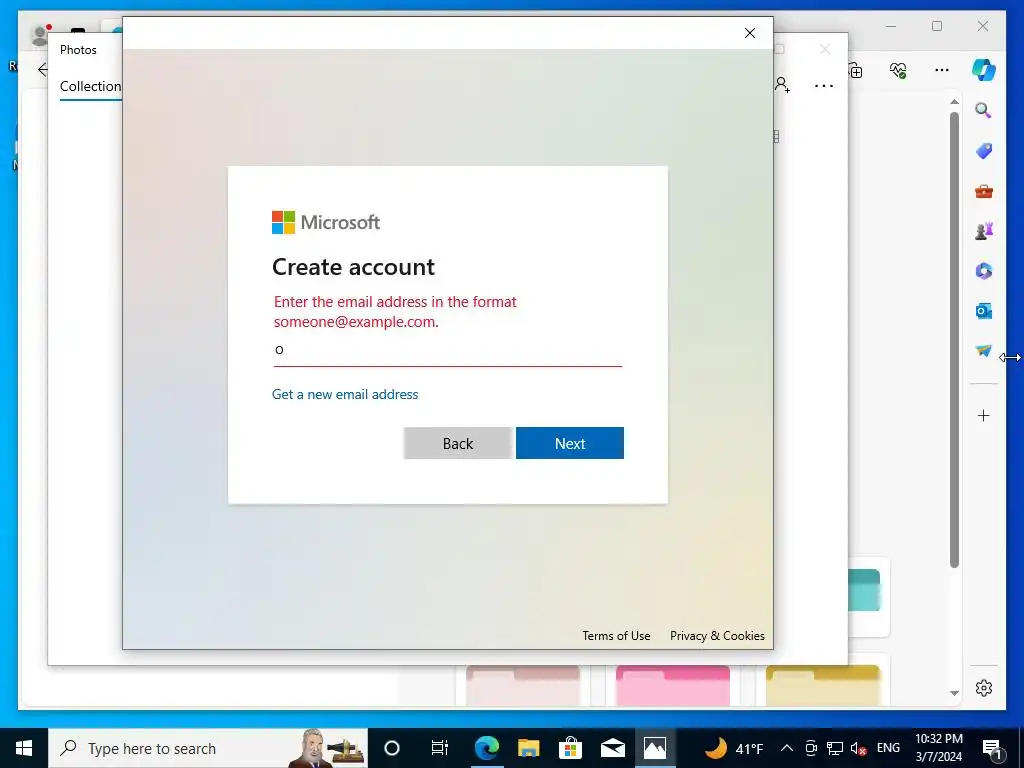Click the Edge scrollbar up arrow
This screenshot has height=768, width=1024.
coord(954,102)
